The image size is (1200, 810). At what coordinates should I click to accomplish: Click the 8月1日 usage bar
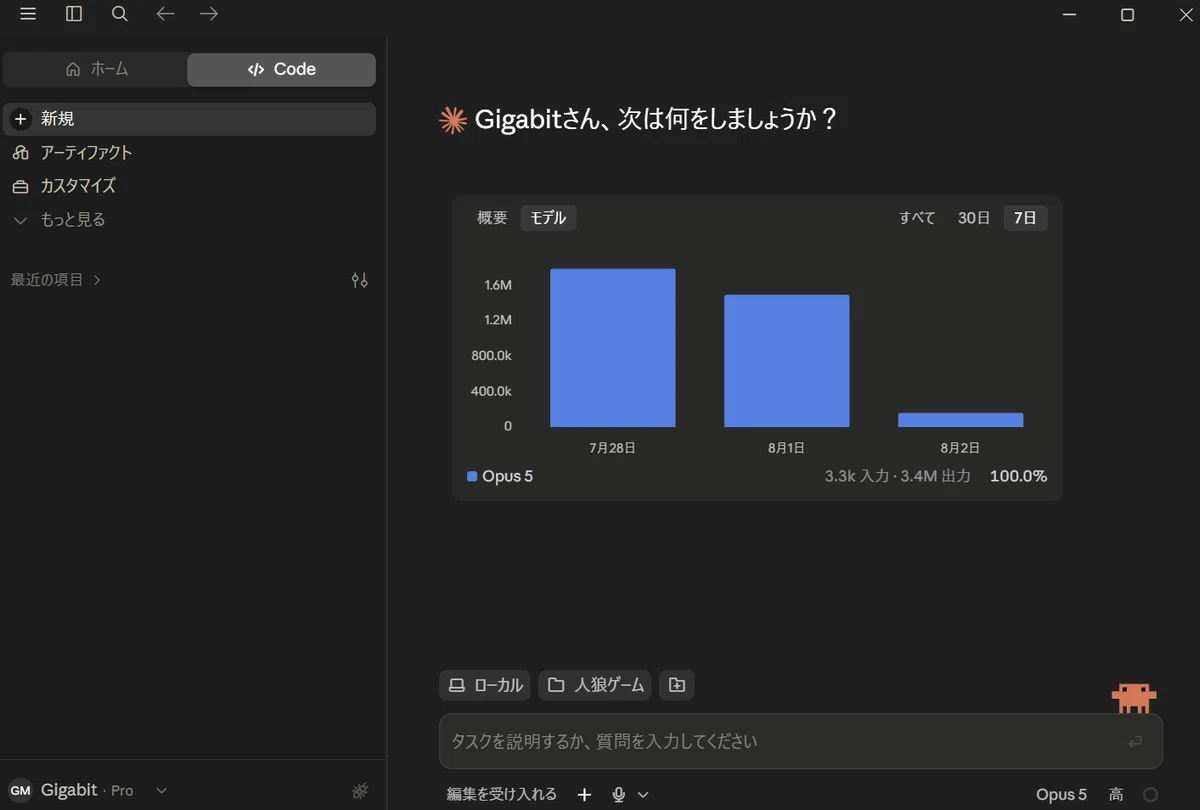pyautogui.click(x=787, y=361)
